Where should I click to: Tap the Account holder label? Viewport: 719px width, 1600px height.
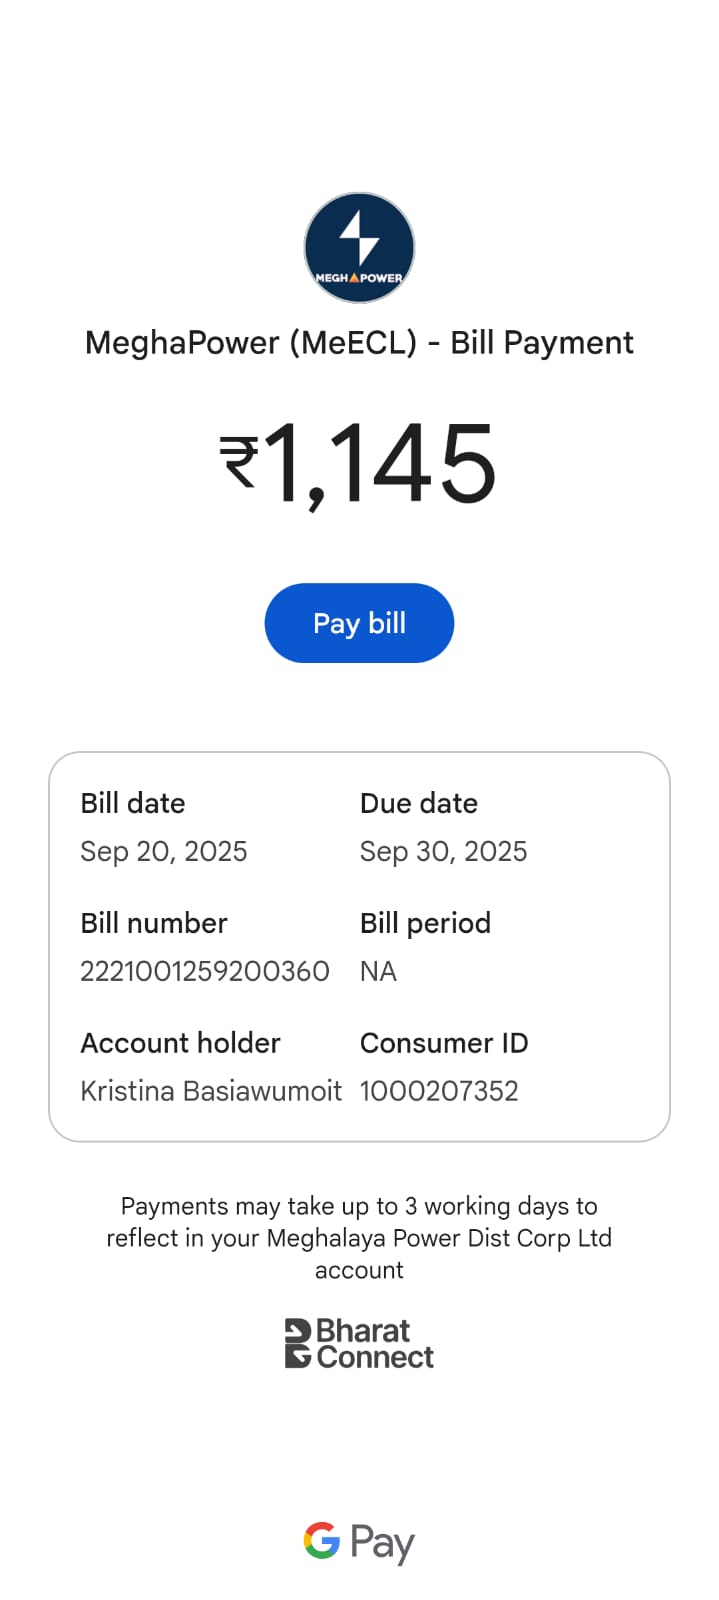(180, 1043)
